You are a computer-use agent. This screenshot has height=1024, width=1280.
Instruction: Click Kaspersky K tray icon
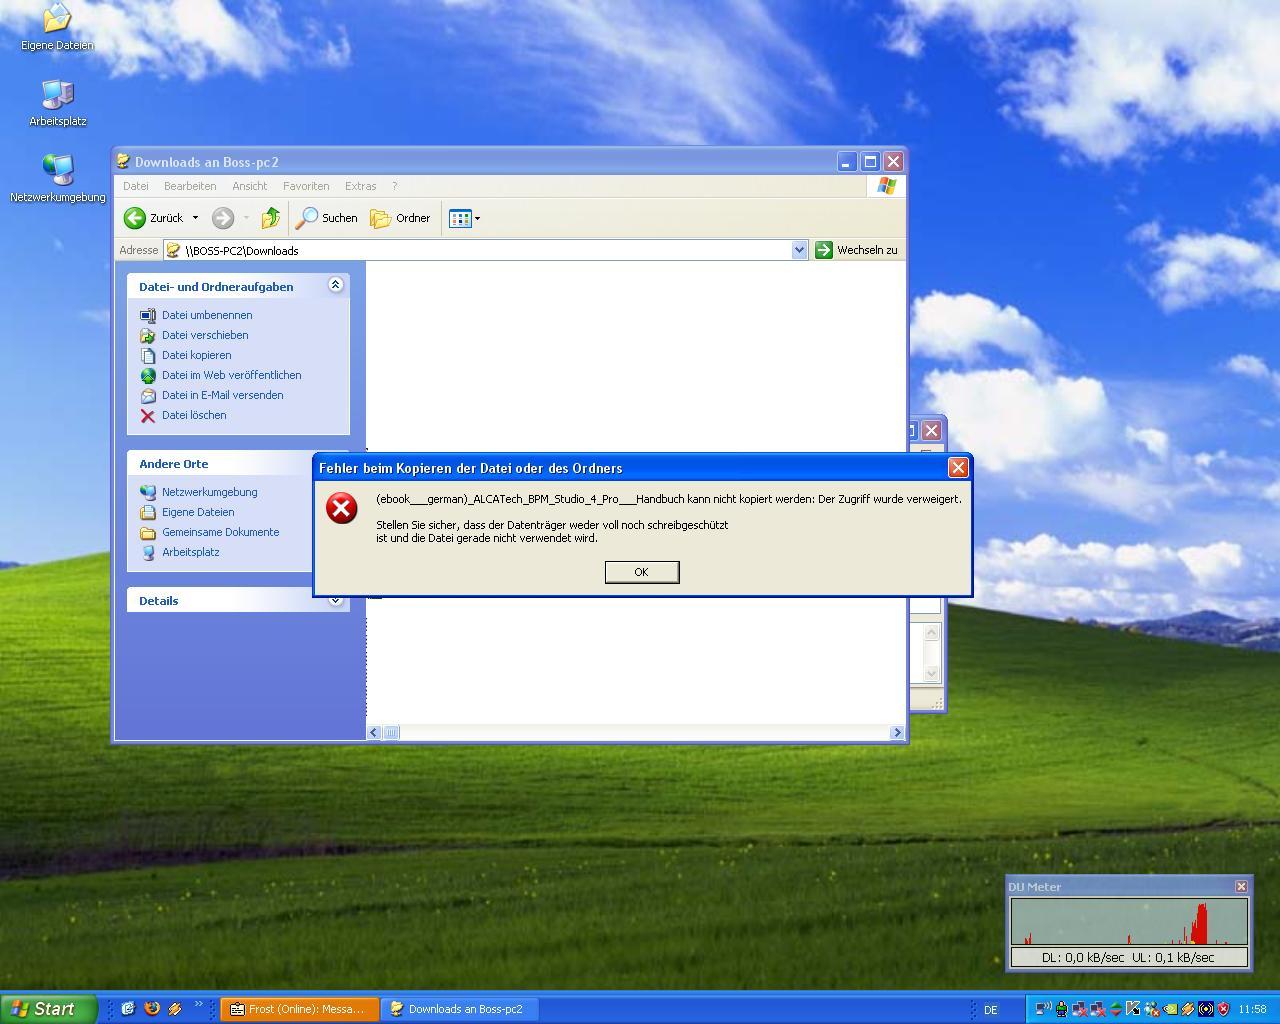point(1133,1009)
